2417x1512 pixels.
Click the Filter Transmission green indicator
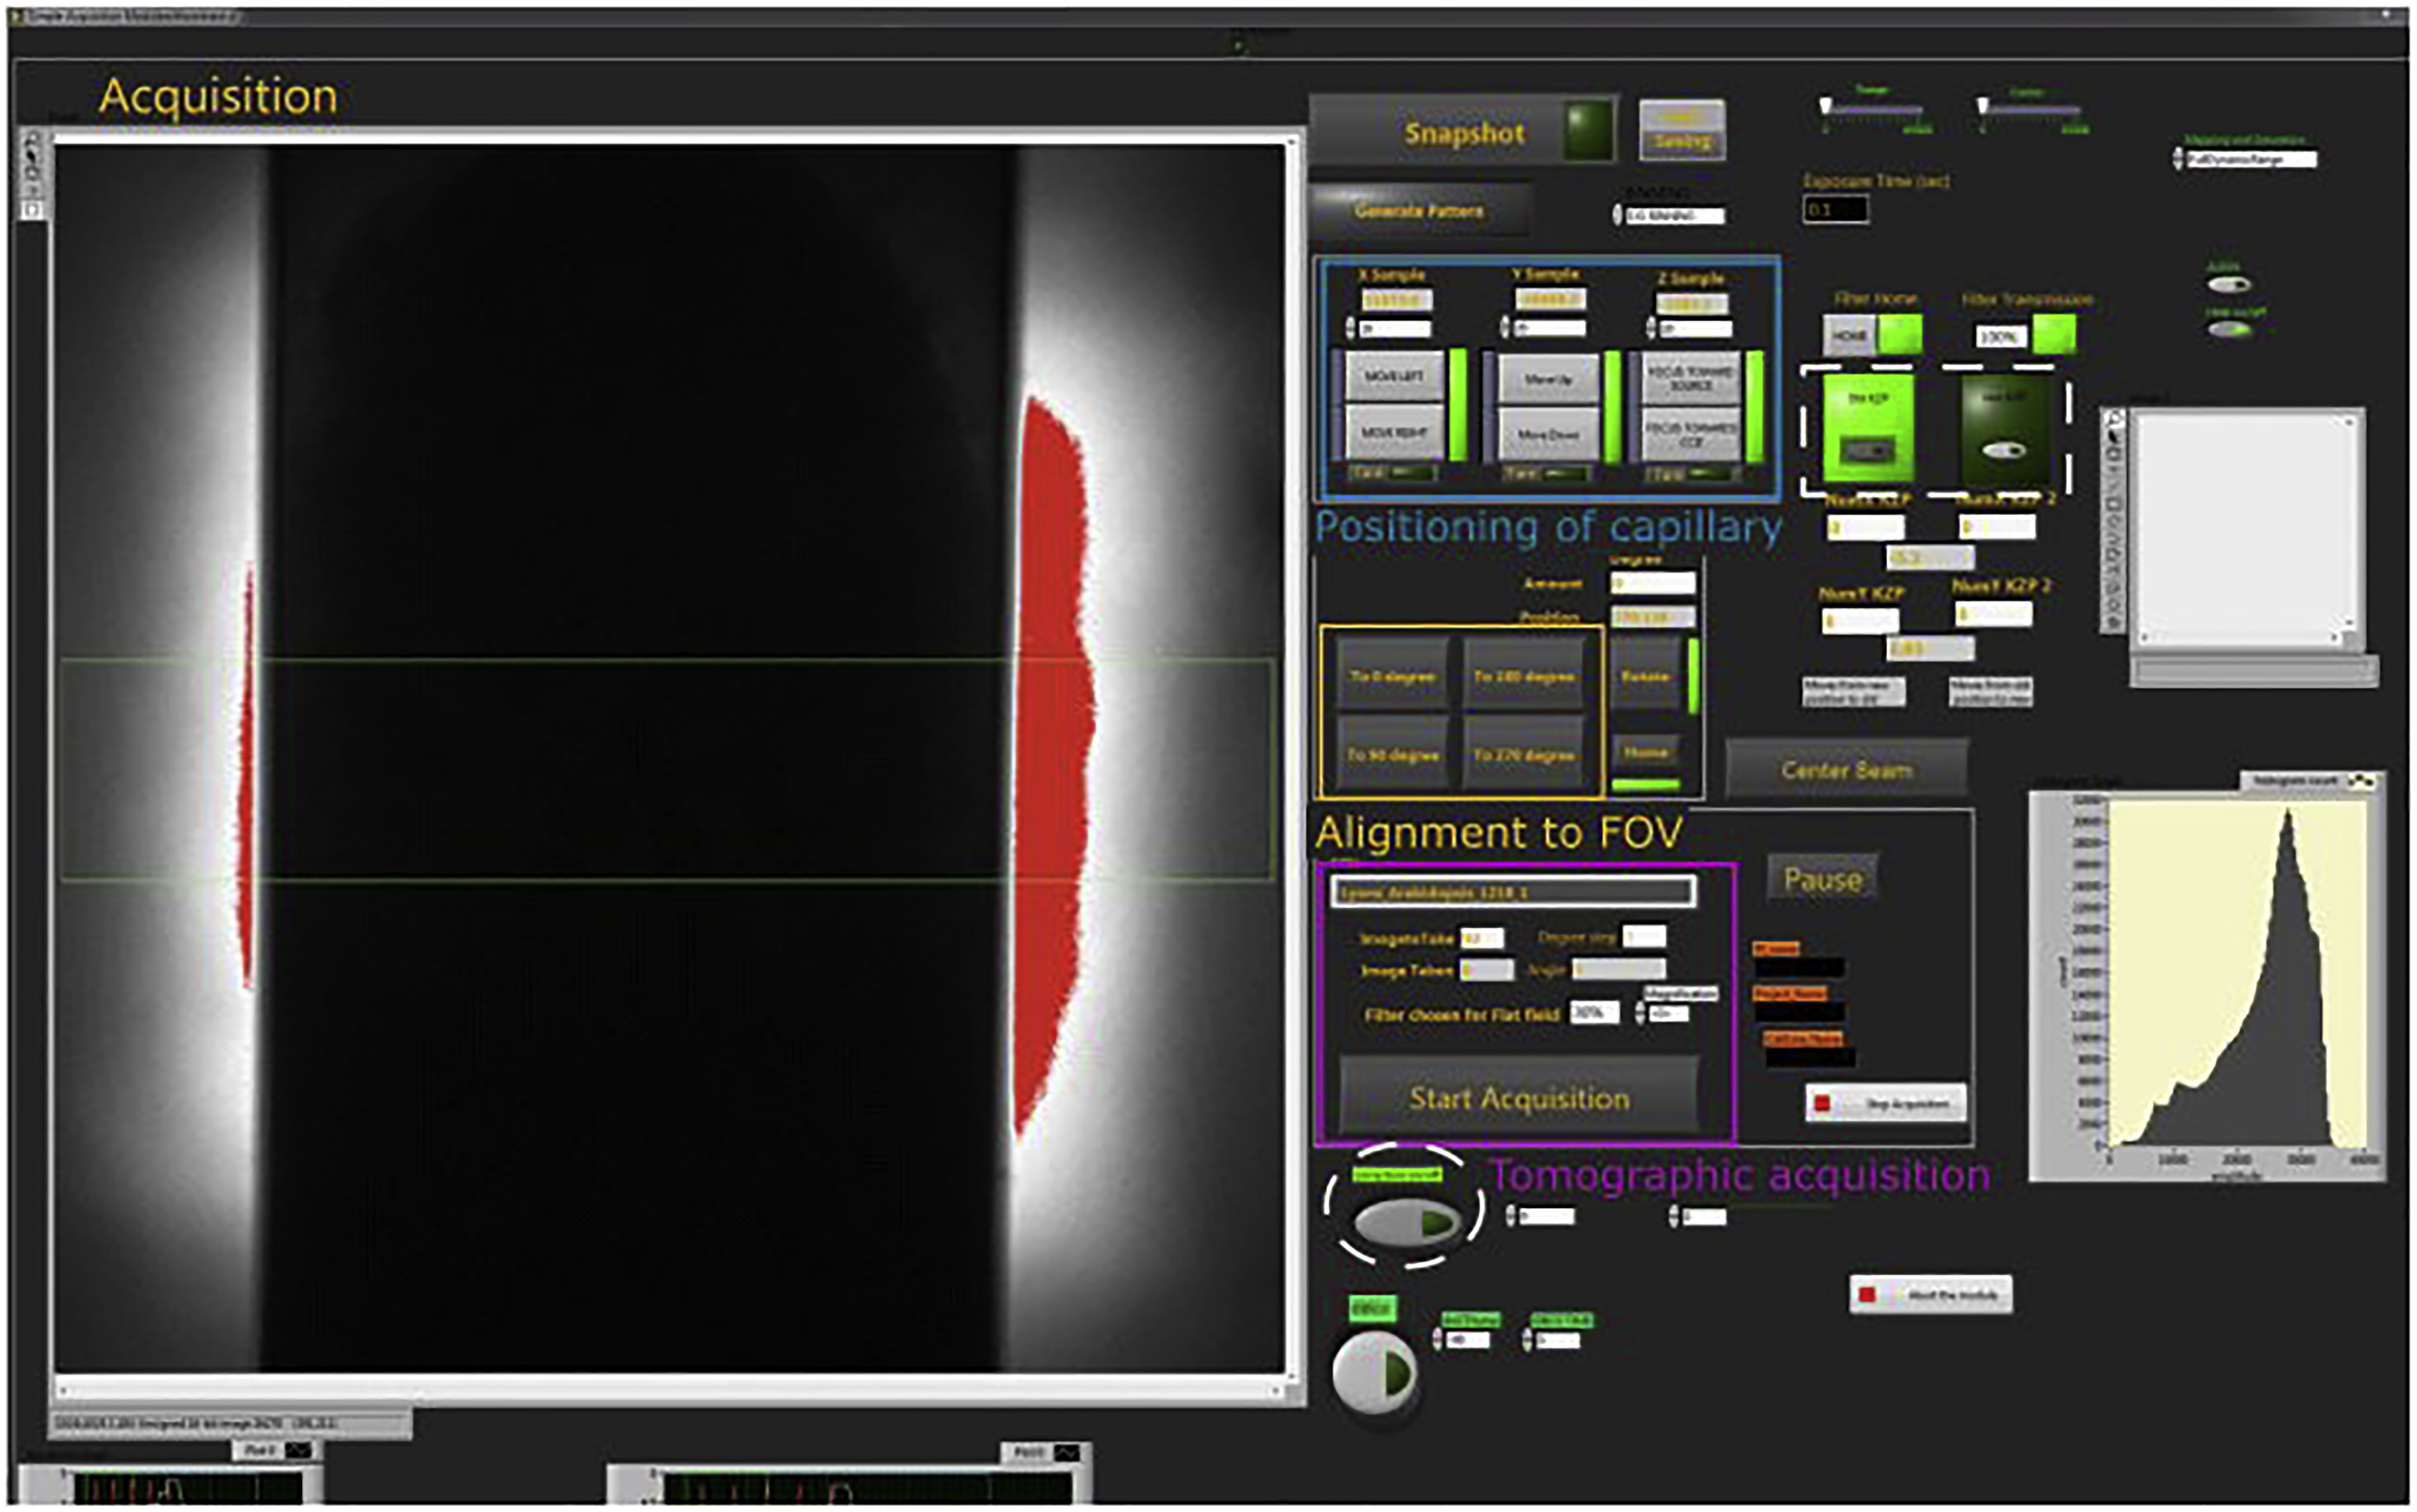point(2054,335)
